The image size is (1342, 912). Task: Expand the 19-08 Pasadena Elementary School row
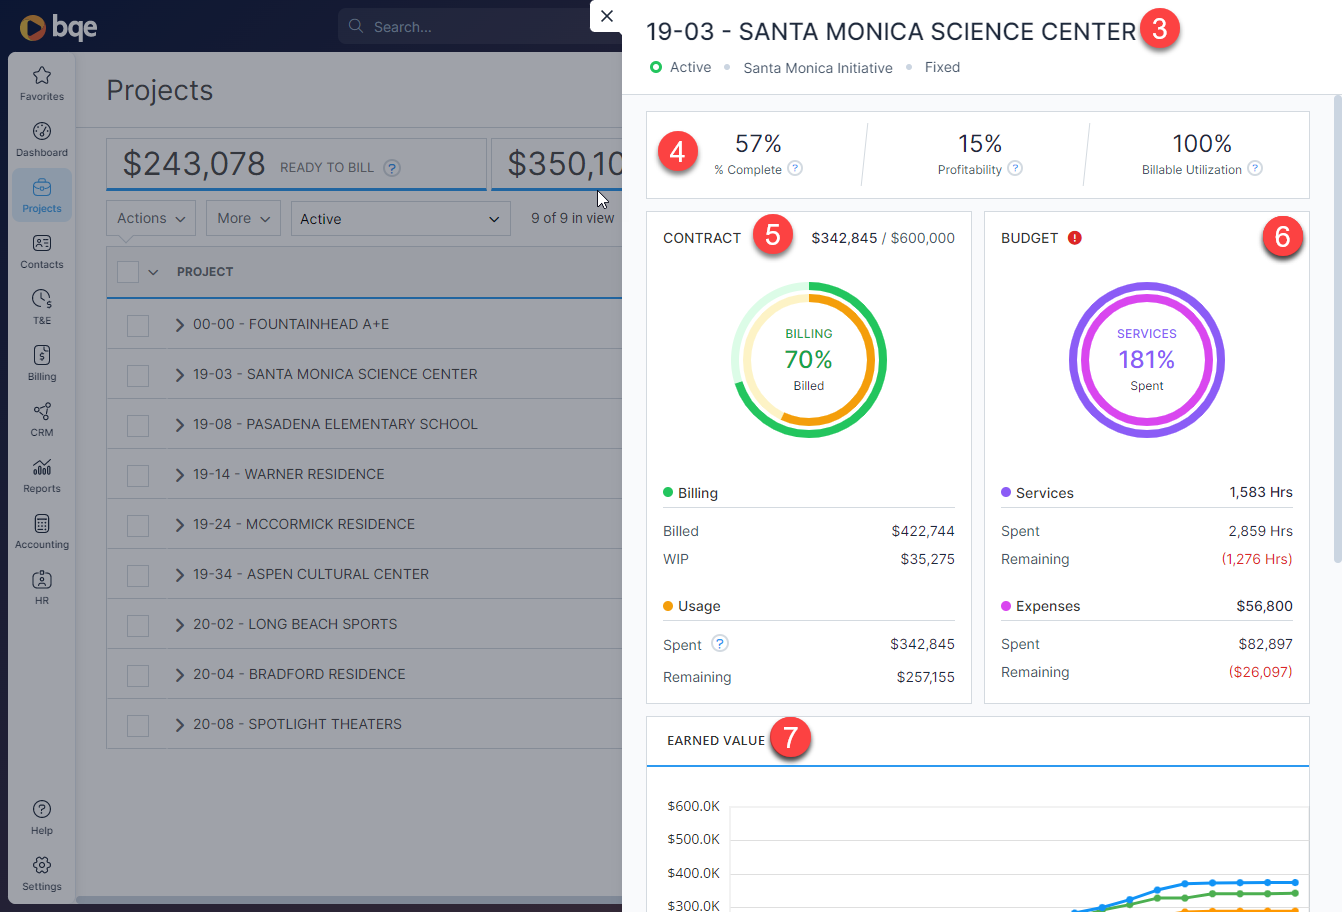point(180,425)
